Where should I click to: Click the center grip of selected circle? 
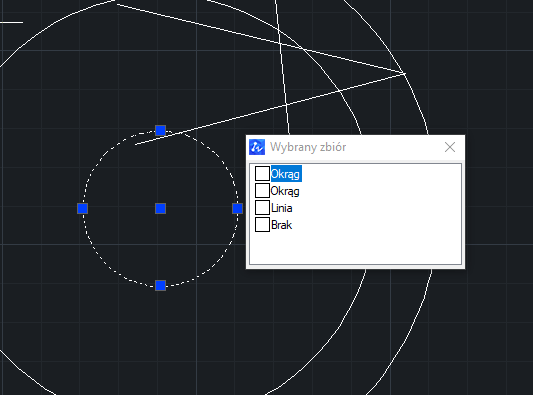click(160, 208)
